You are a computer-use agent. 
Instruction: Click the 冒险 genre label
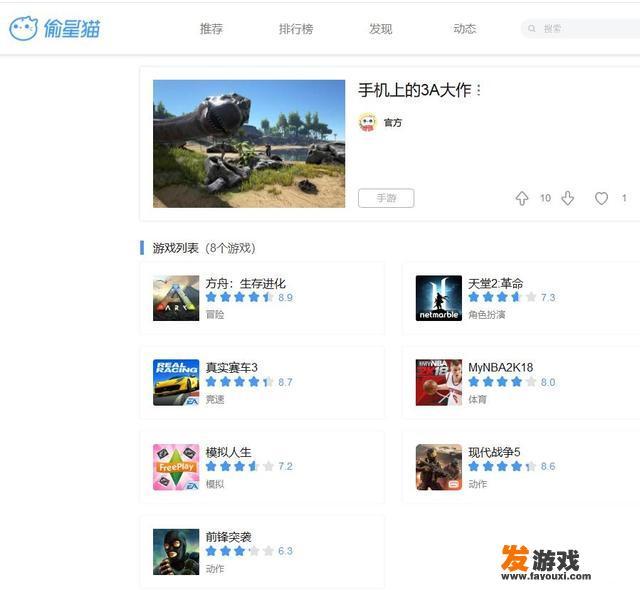(215, 315)
